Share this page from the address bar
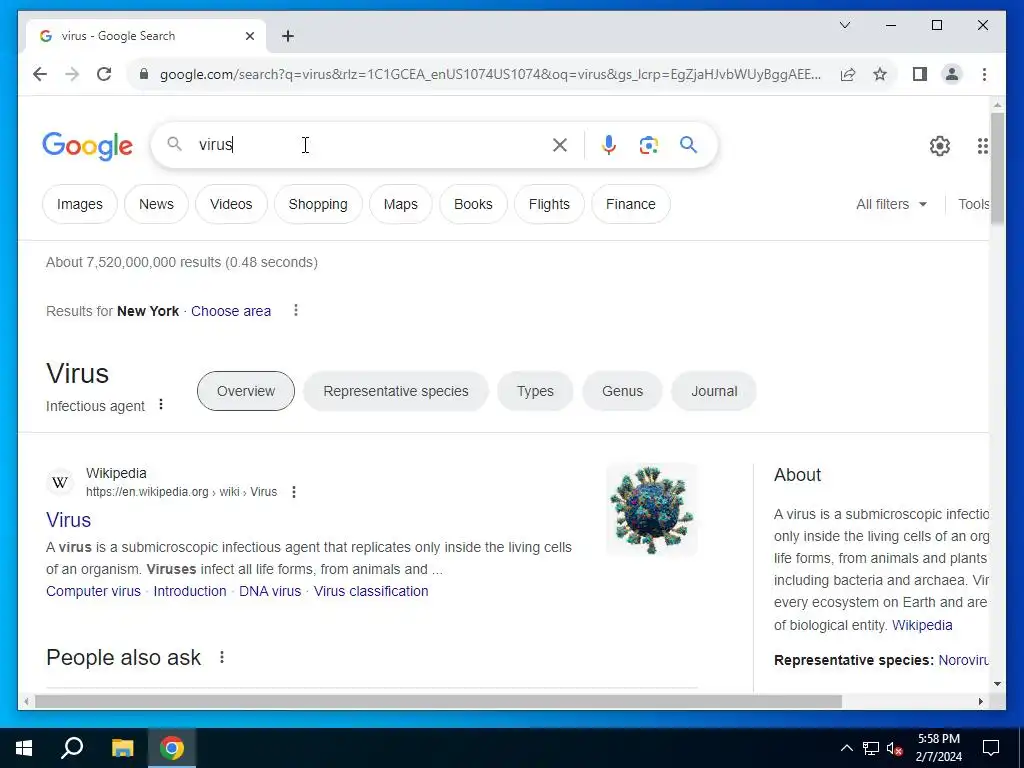This screenshot has width=1024, height=768. (848, 74)
